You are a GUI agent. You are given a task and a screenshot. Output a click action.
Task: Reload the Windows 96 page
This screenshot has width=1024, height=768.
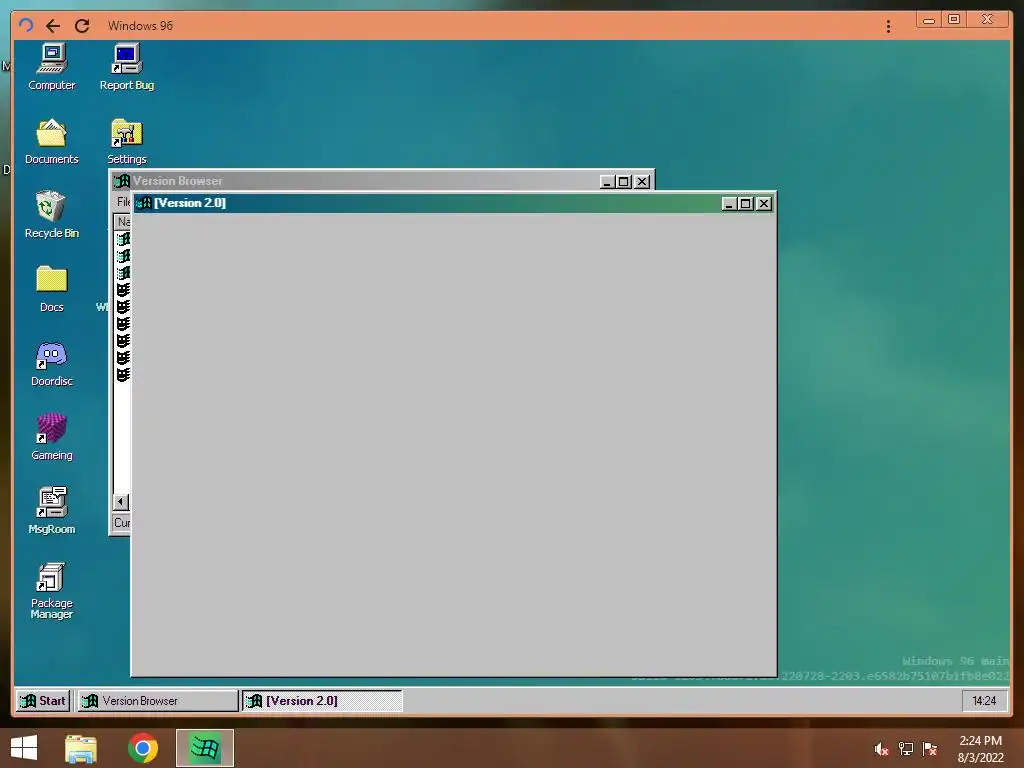[x=82, y=25]
